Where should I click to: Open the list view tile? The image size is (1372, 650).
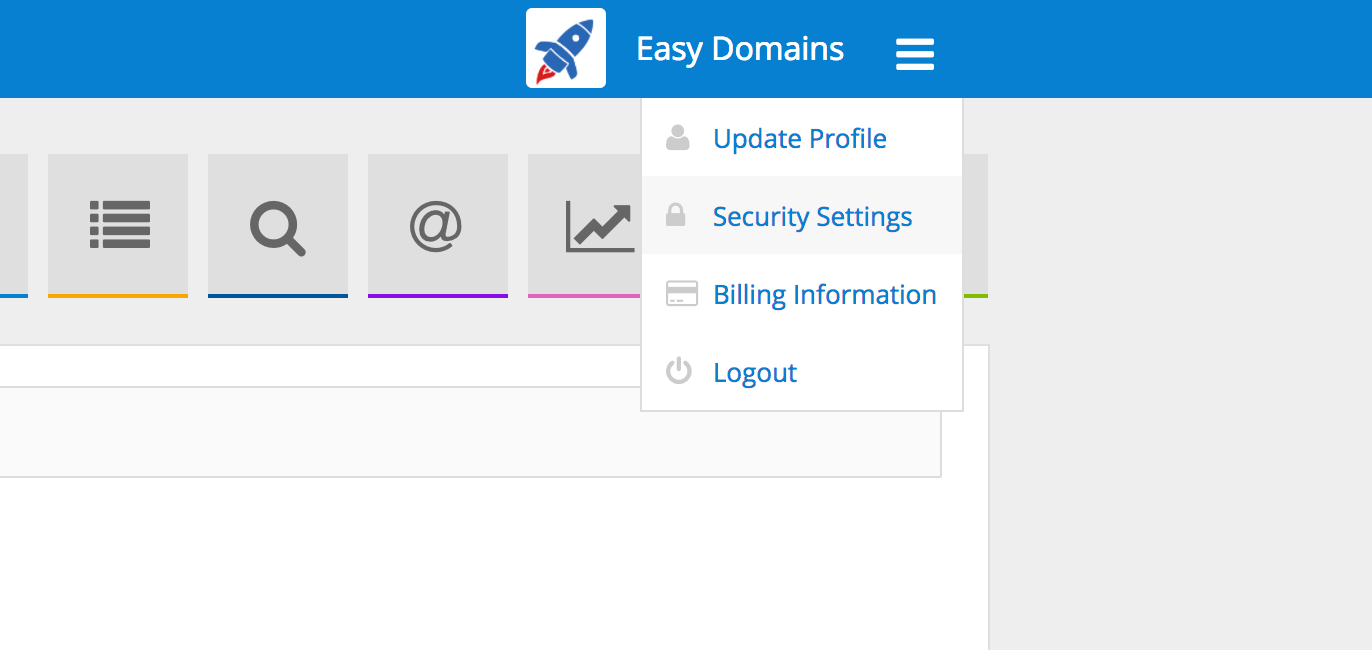[118, 225]
